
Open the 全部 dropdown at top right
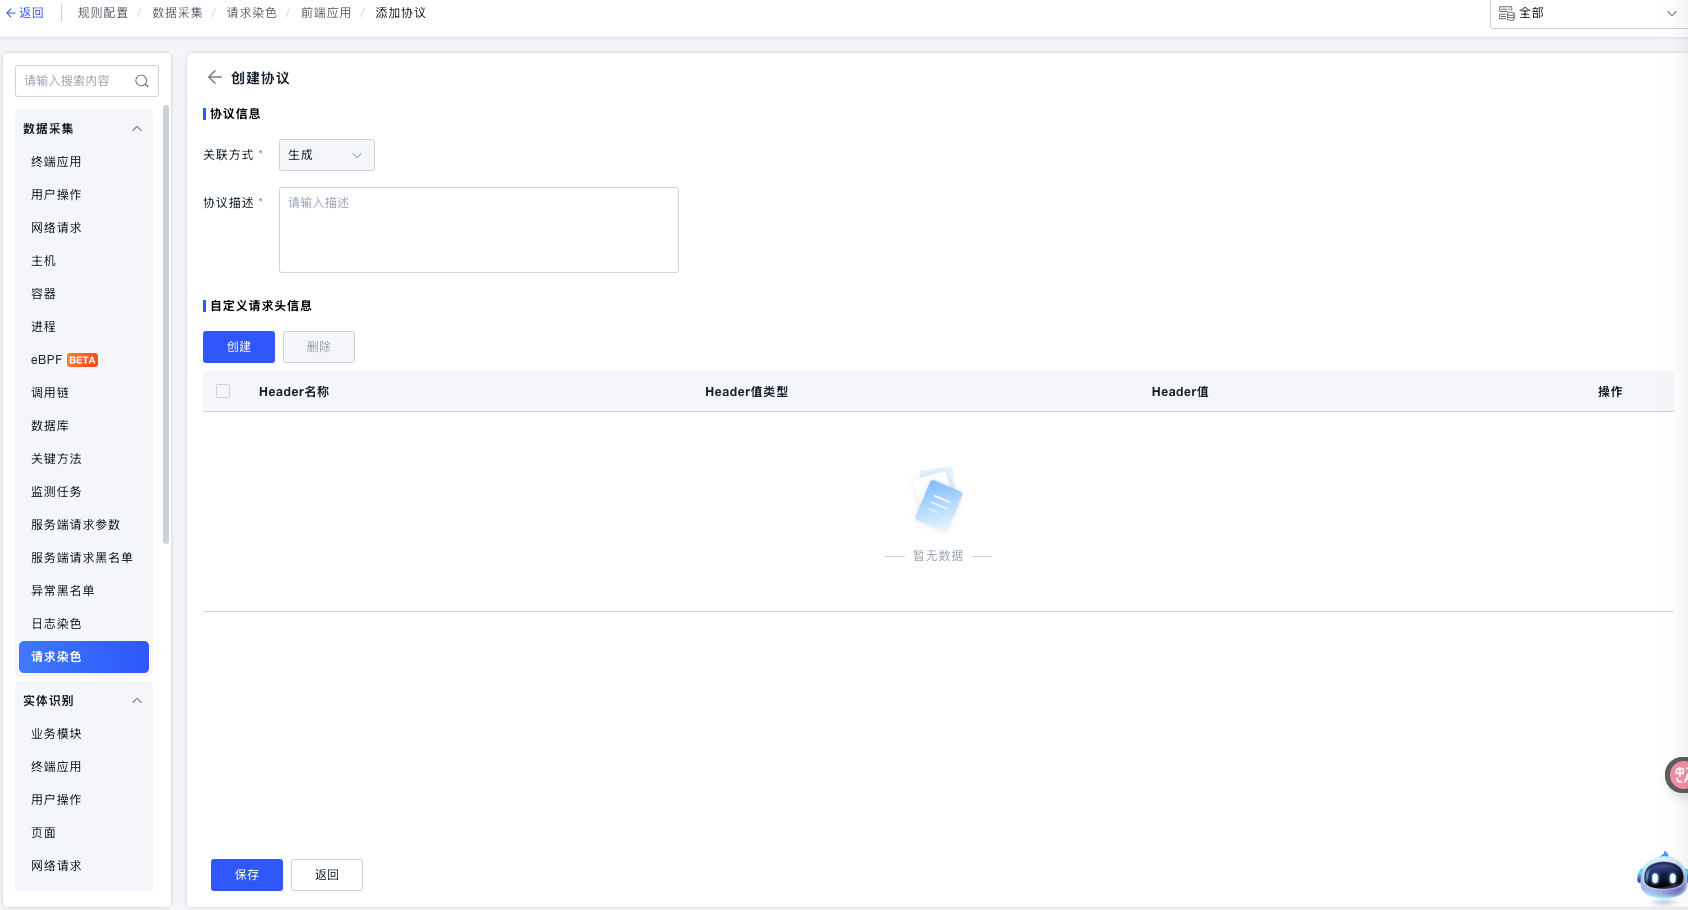1587,13
